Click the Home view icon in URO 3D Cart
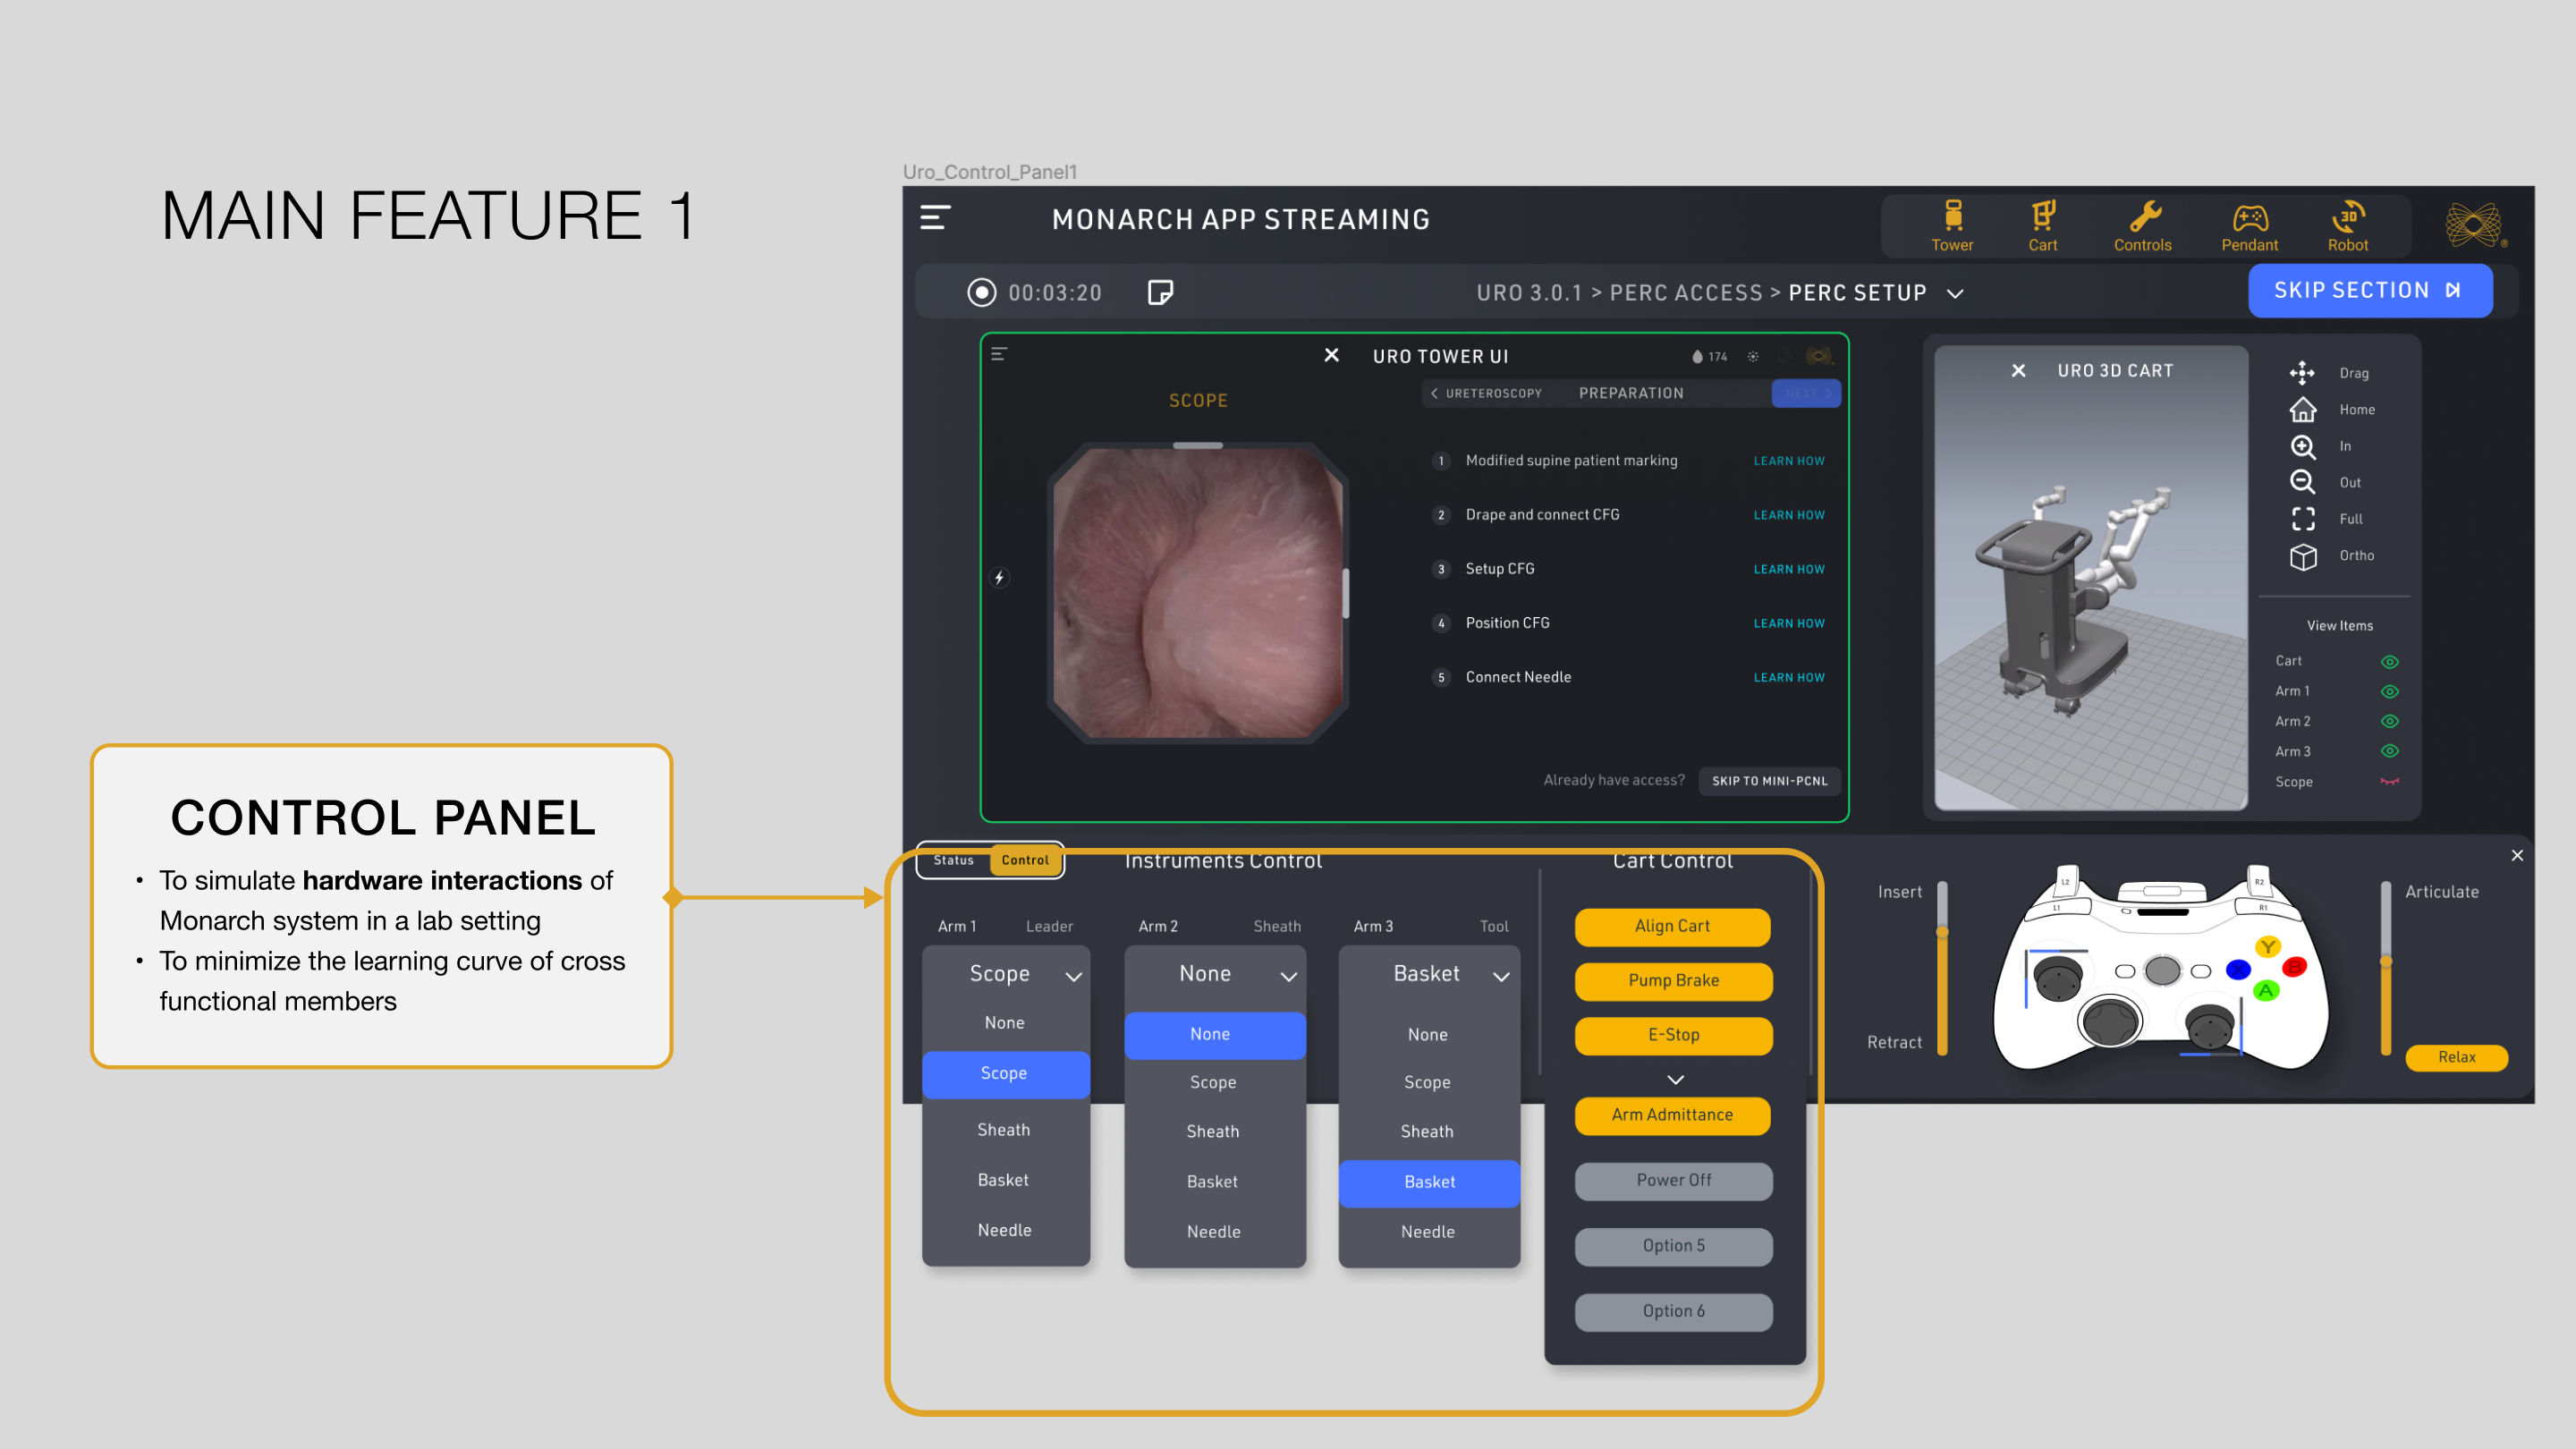Screen dimensions: 2576x1449 tap(2301, 411)
